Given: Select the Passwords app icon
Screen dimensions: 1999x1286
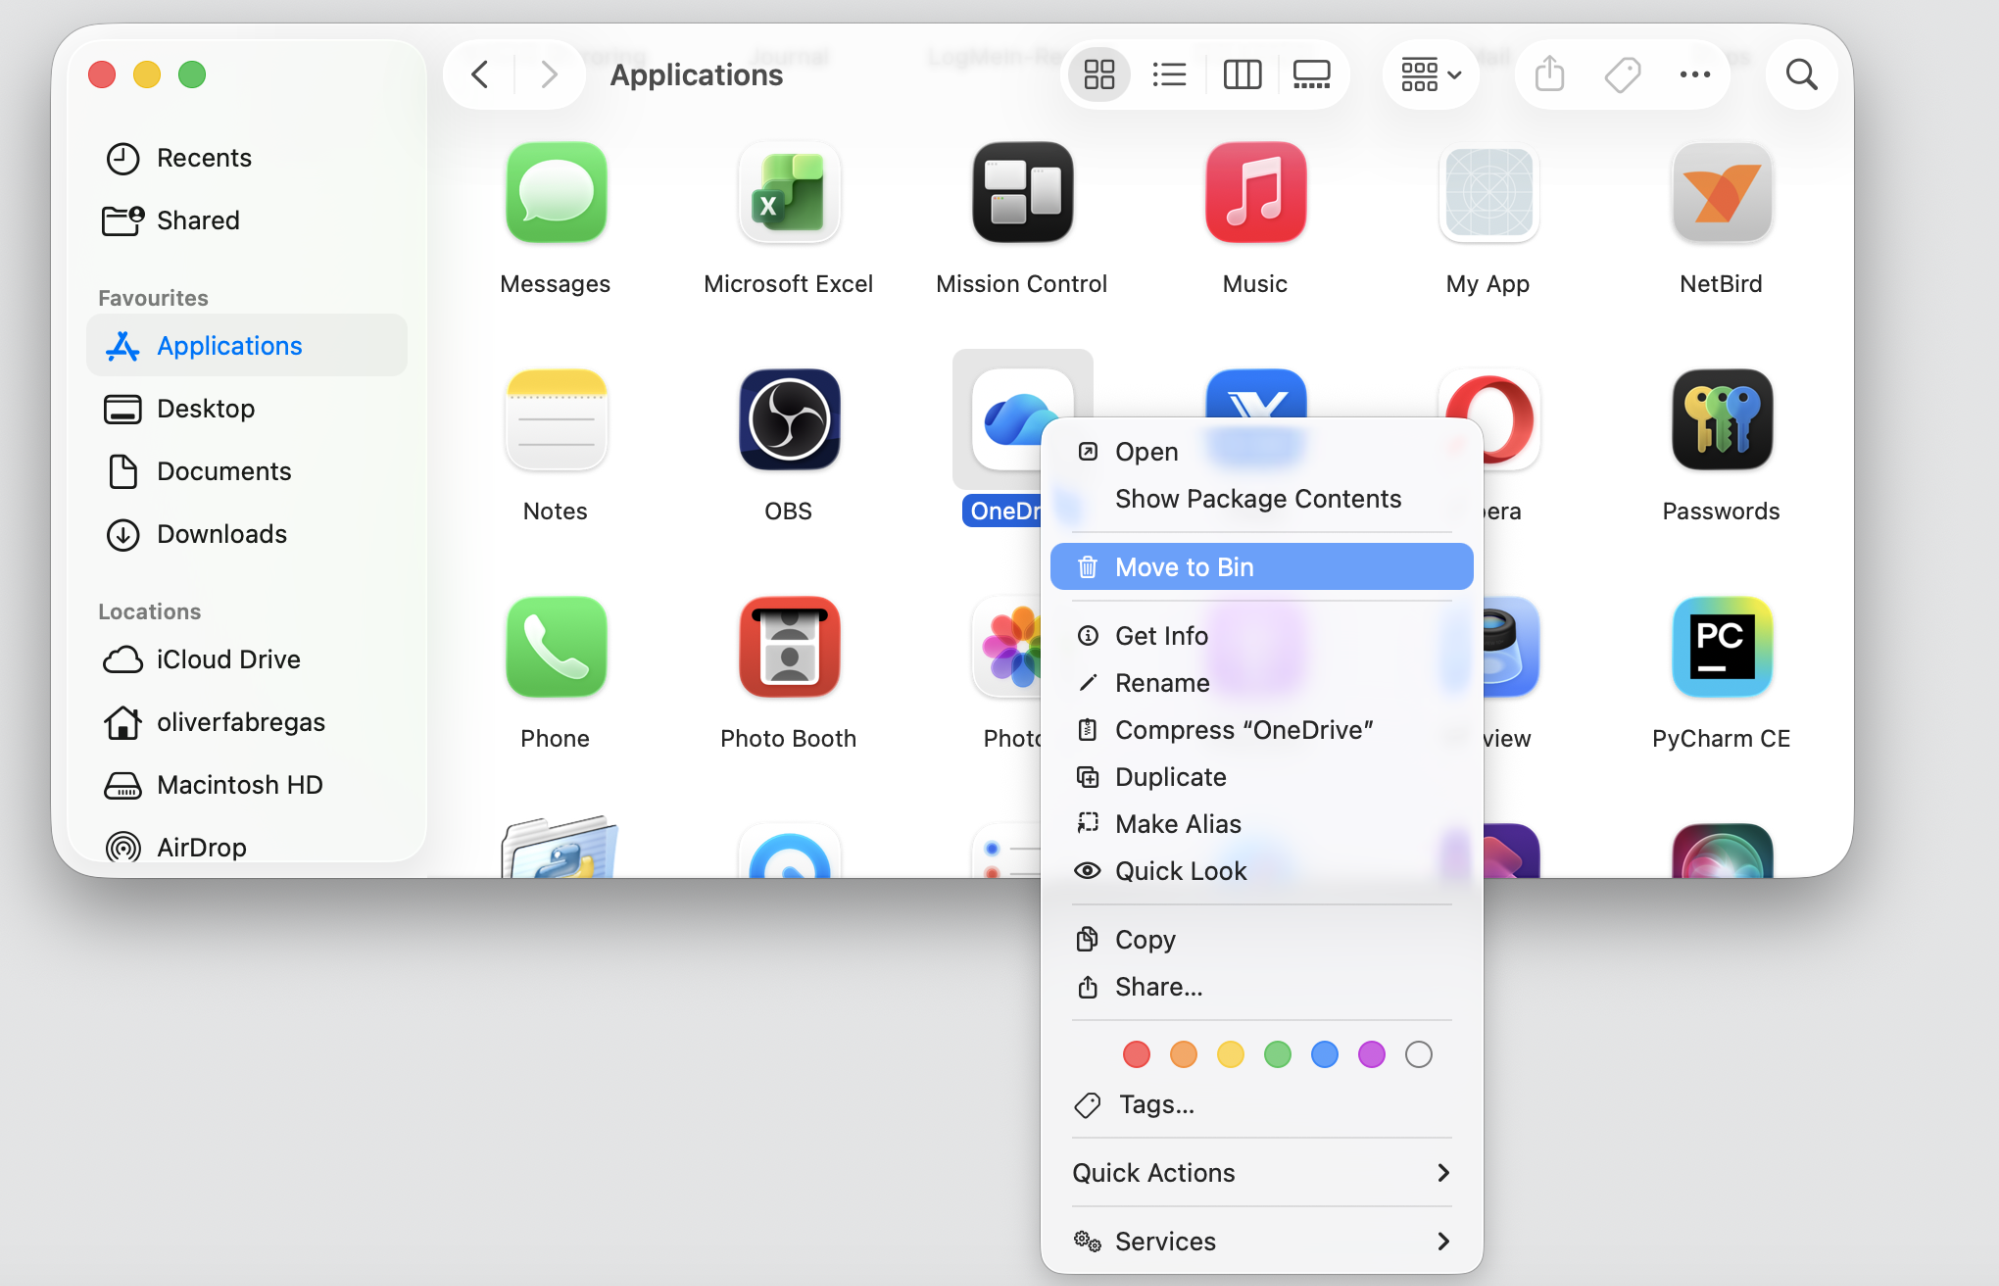Looking at the screenshot, I should [1721, 420].
